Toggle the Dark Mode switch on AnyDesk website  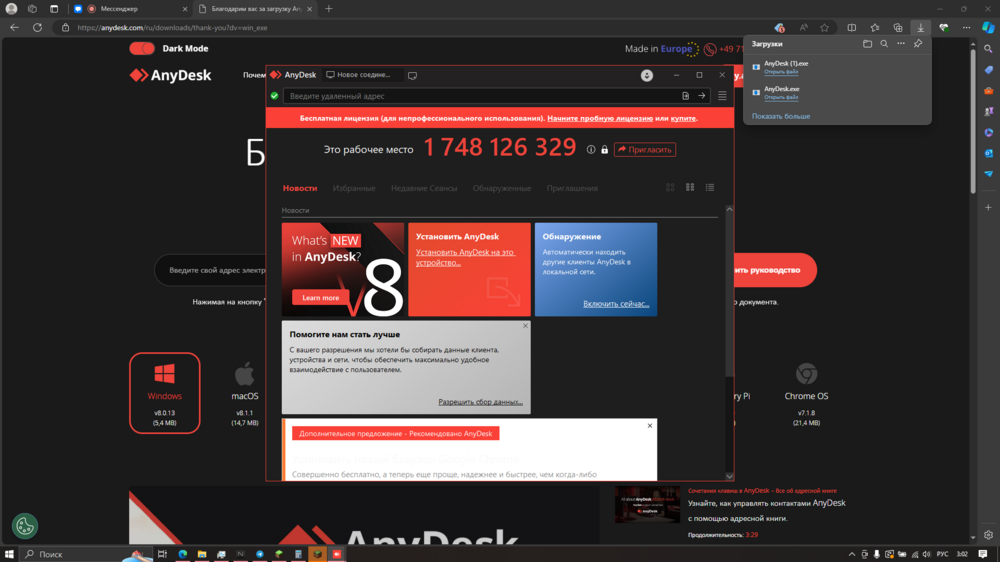point(142,48)
